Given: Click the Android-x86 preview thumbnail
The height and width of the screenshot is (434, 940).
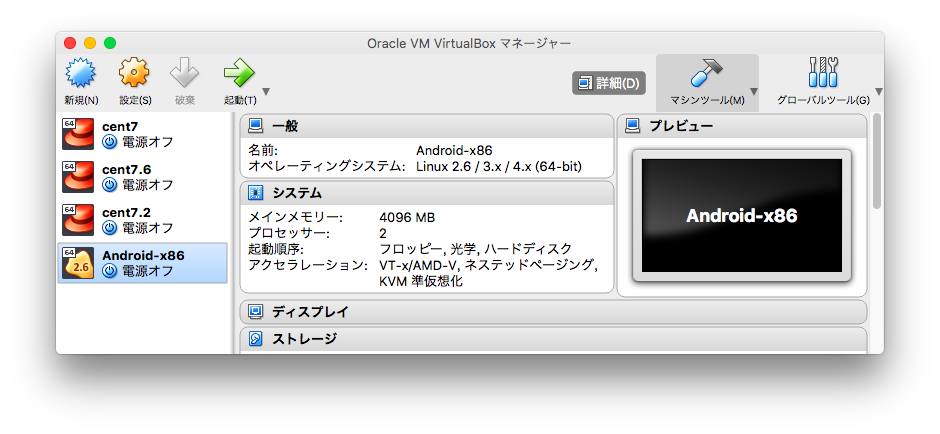Looking at the screenshot, I should pos(742,216).
